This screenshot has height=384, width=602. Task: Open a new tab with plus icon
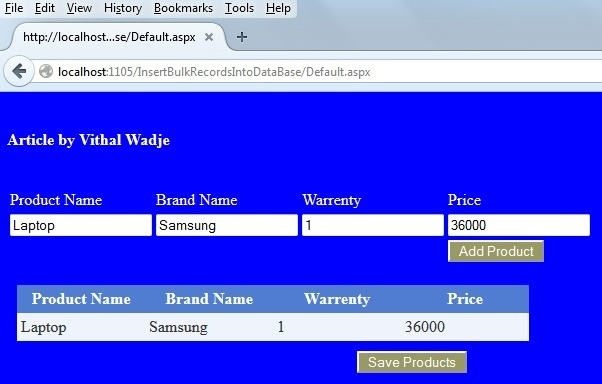[x=241, y=37]
